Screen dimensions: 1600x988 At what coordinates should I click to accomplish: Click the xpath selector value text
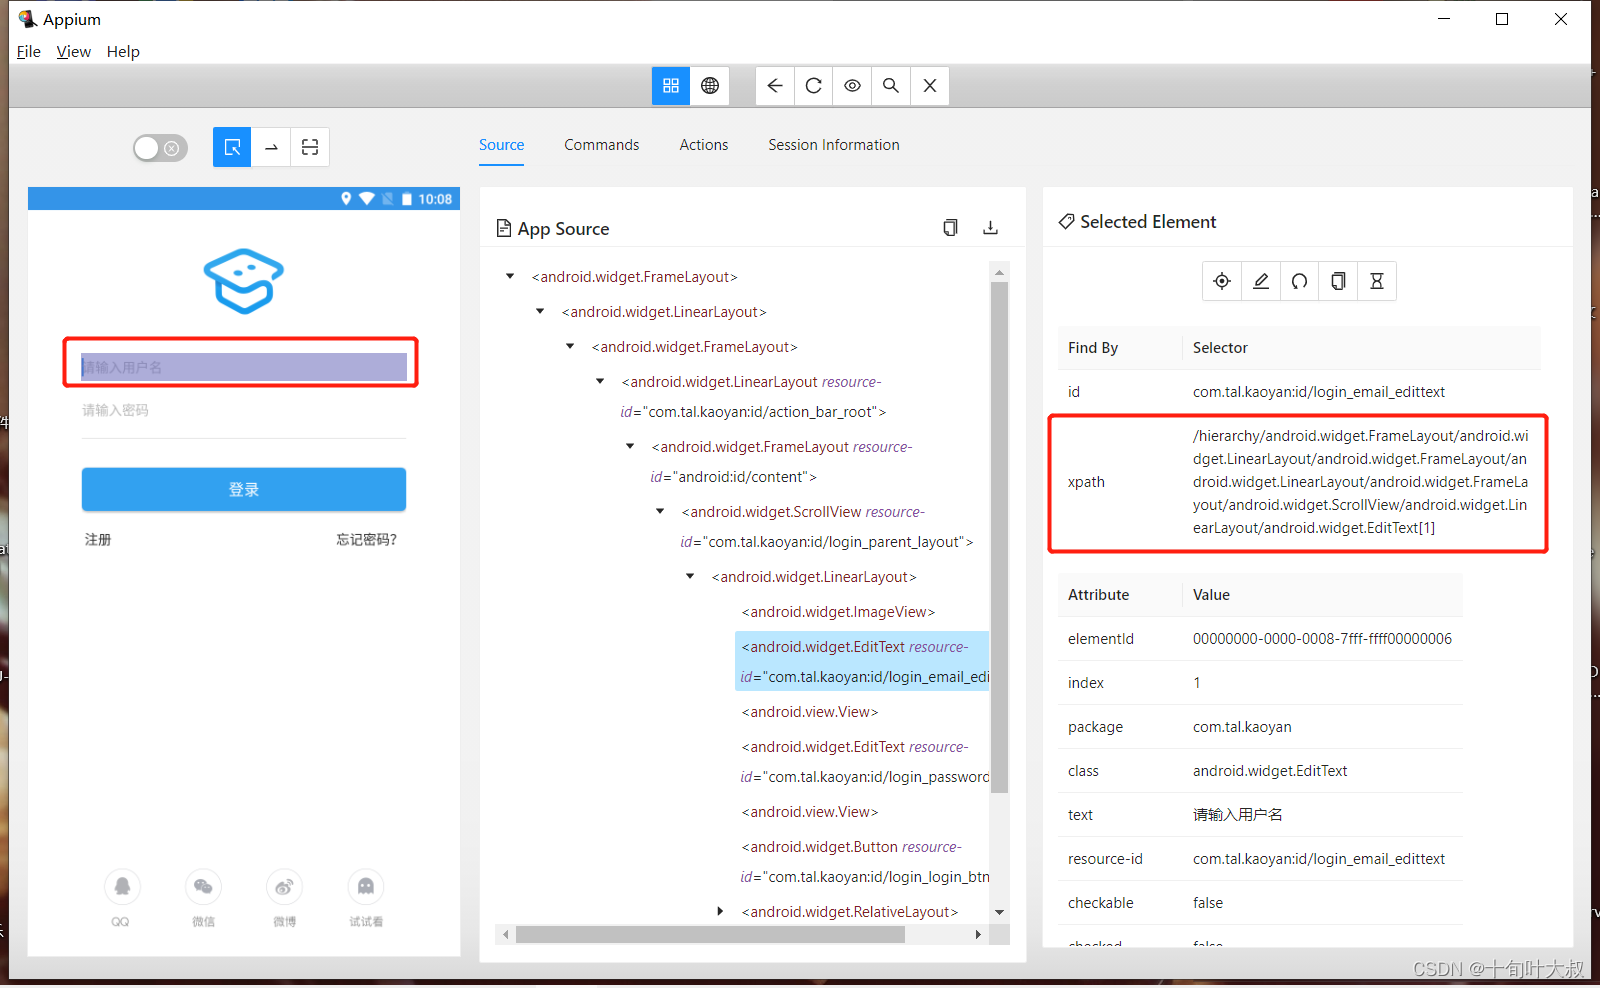coord(1361,482)
